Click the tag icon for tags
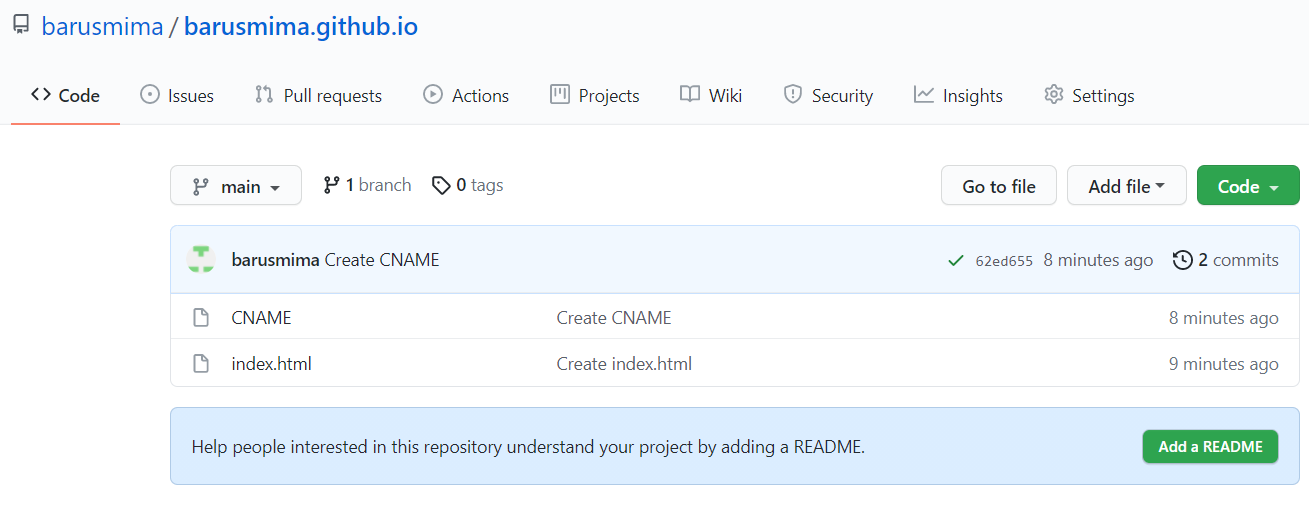 [x=441, y=185]
